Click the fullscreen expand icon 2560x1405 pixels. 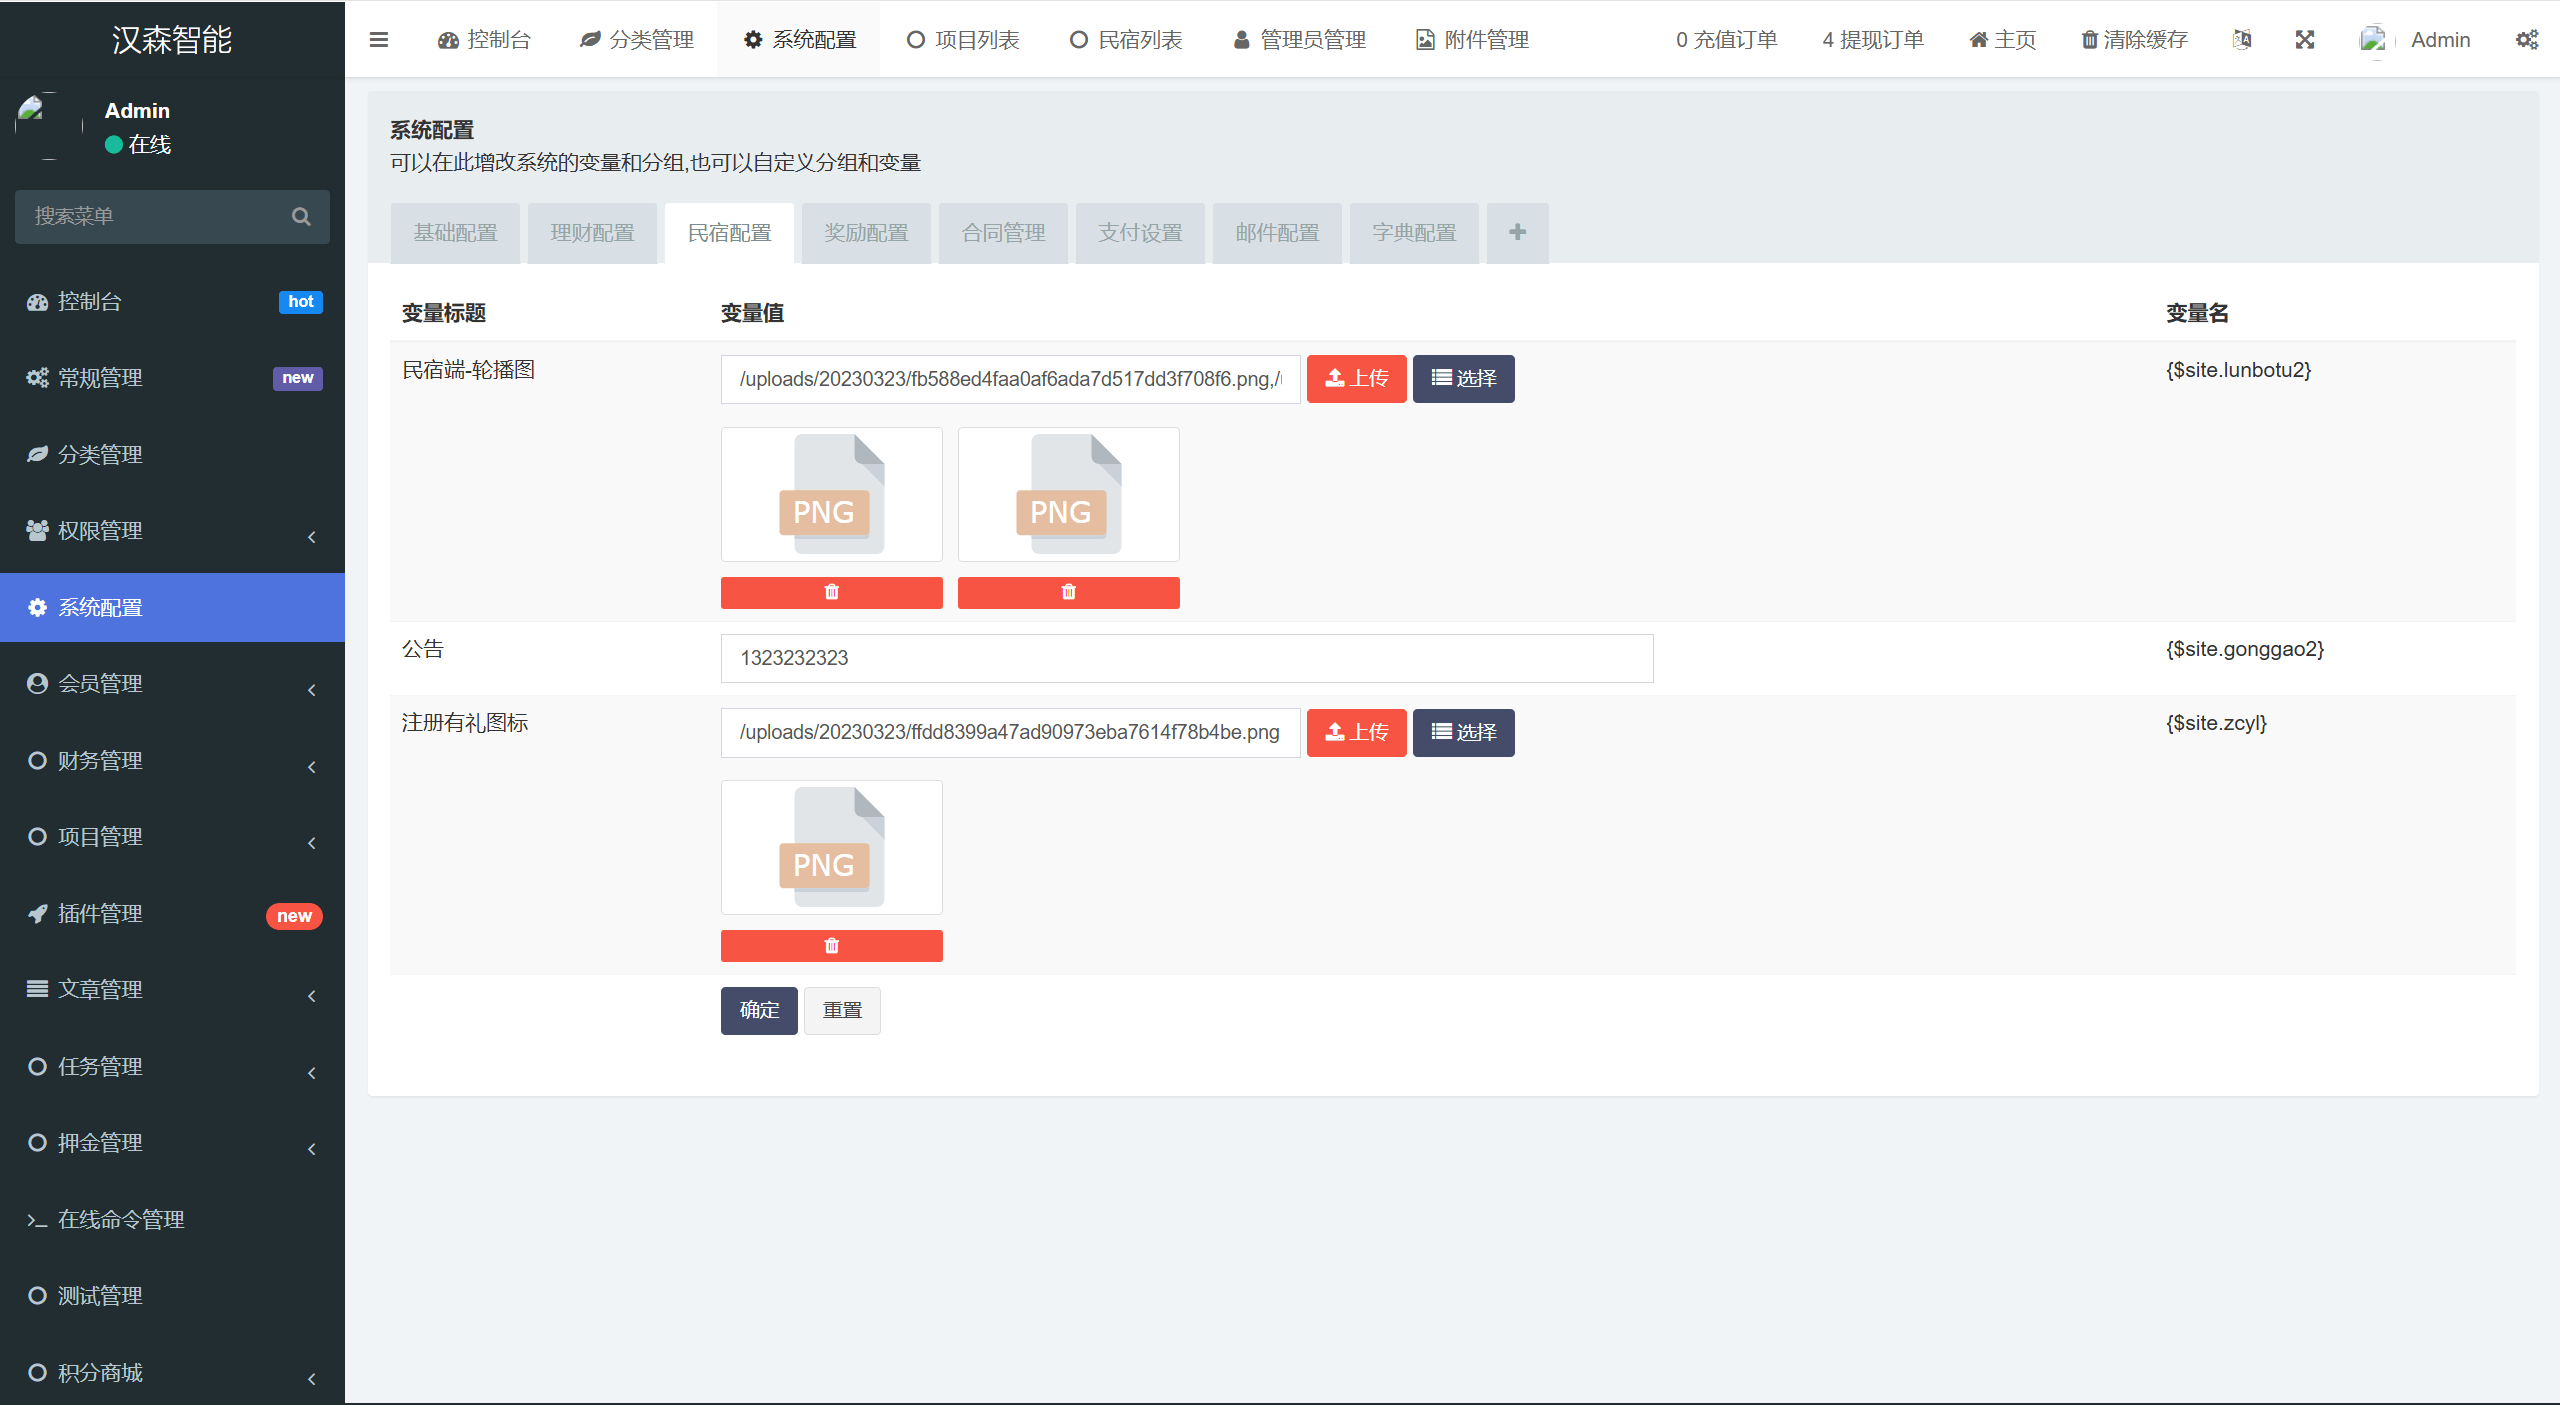click(x=2305, y=40)
